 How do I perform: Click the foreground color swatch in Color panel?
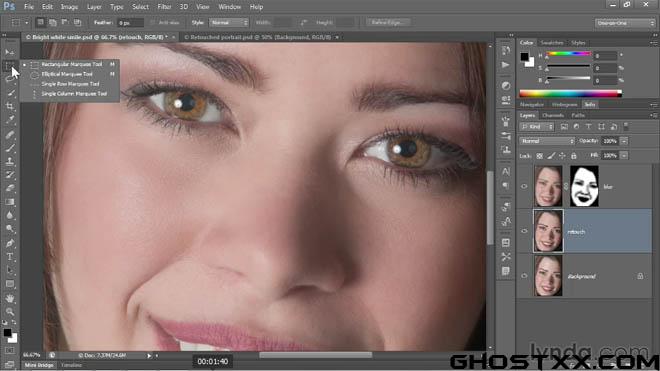[524, 56]
